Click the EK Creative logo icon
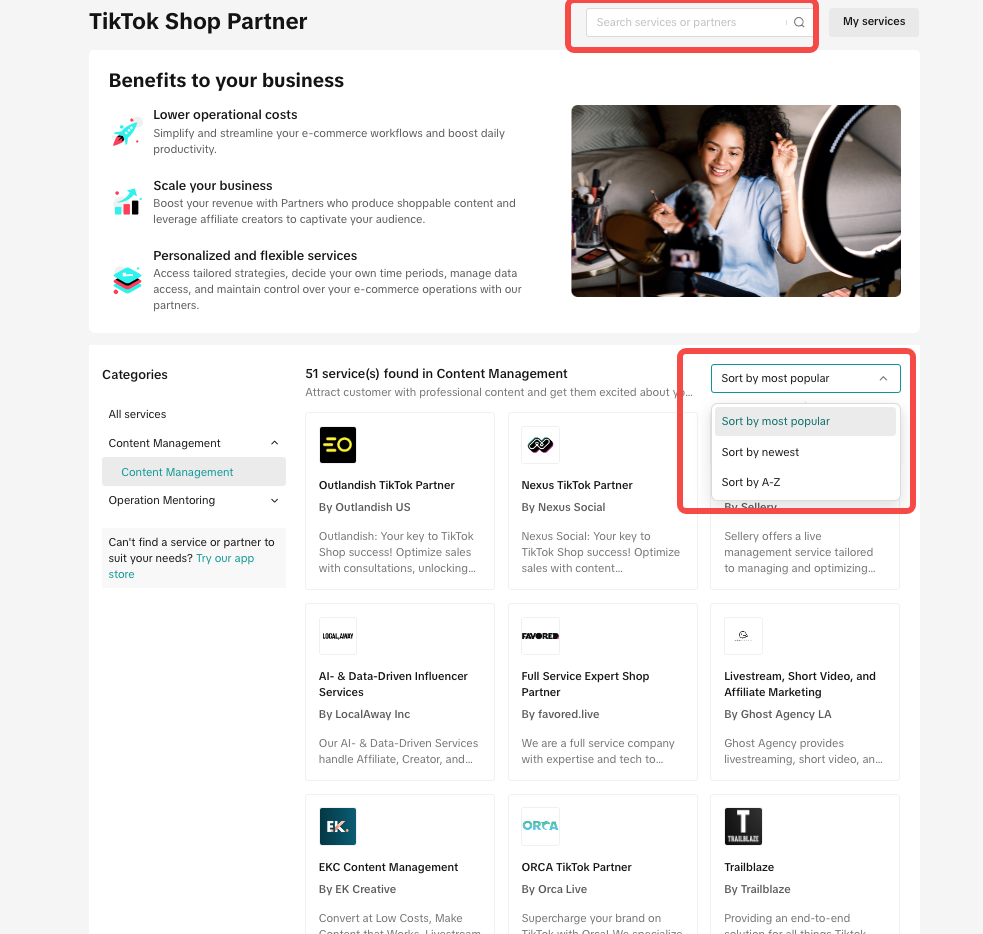This screenshot has height=934, width=983. [x=338, y=827]
